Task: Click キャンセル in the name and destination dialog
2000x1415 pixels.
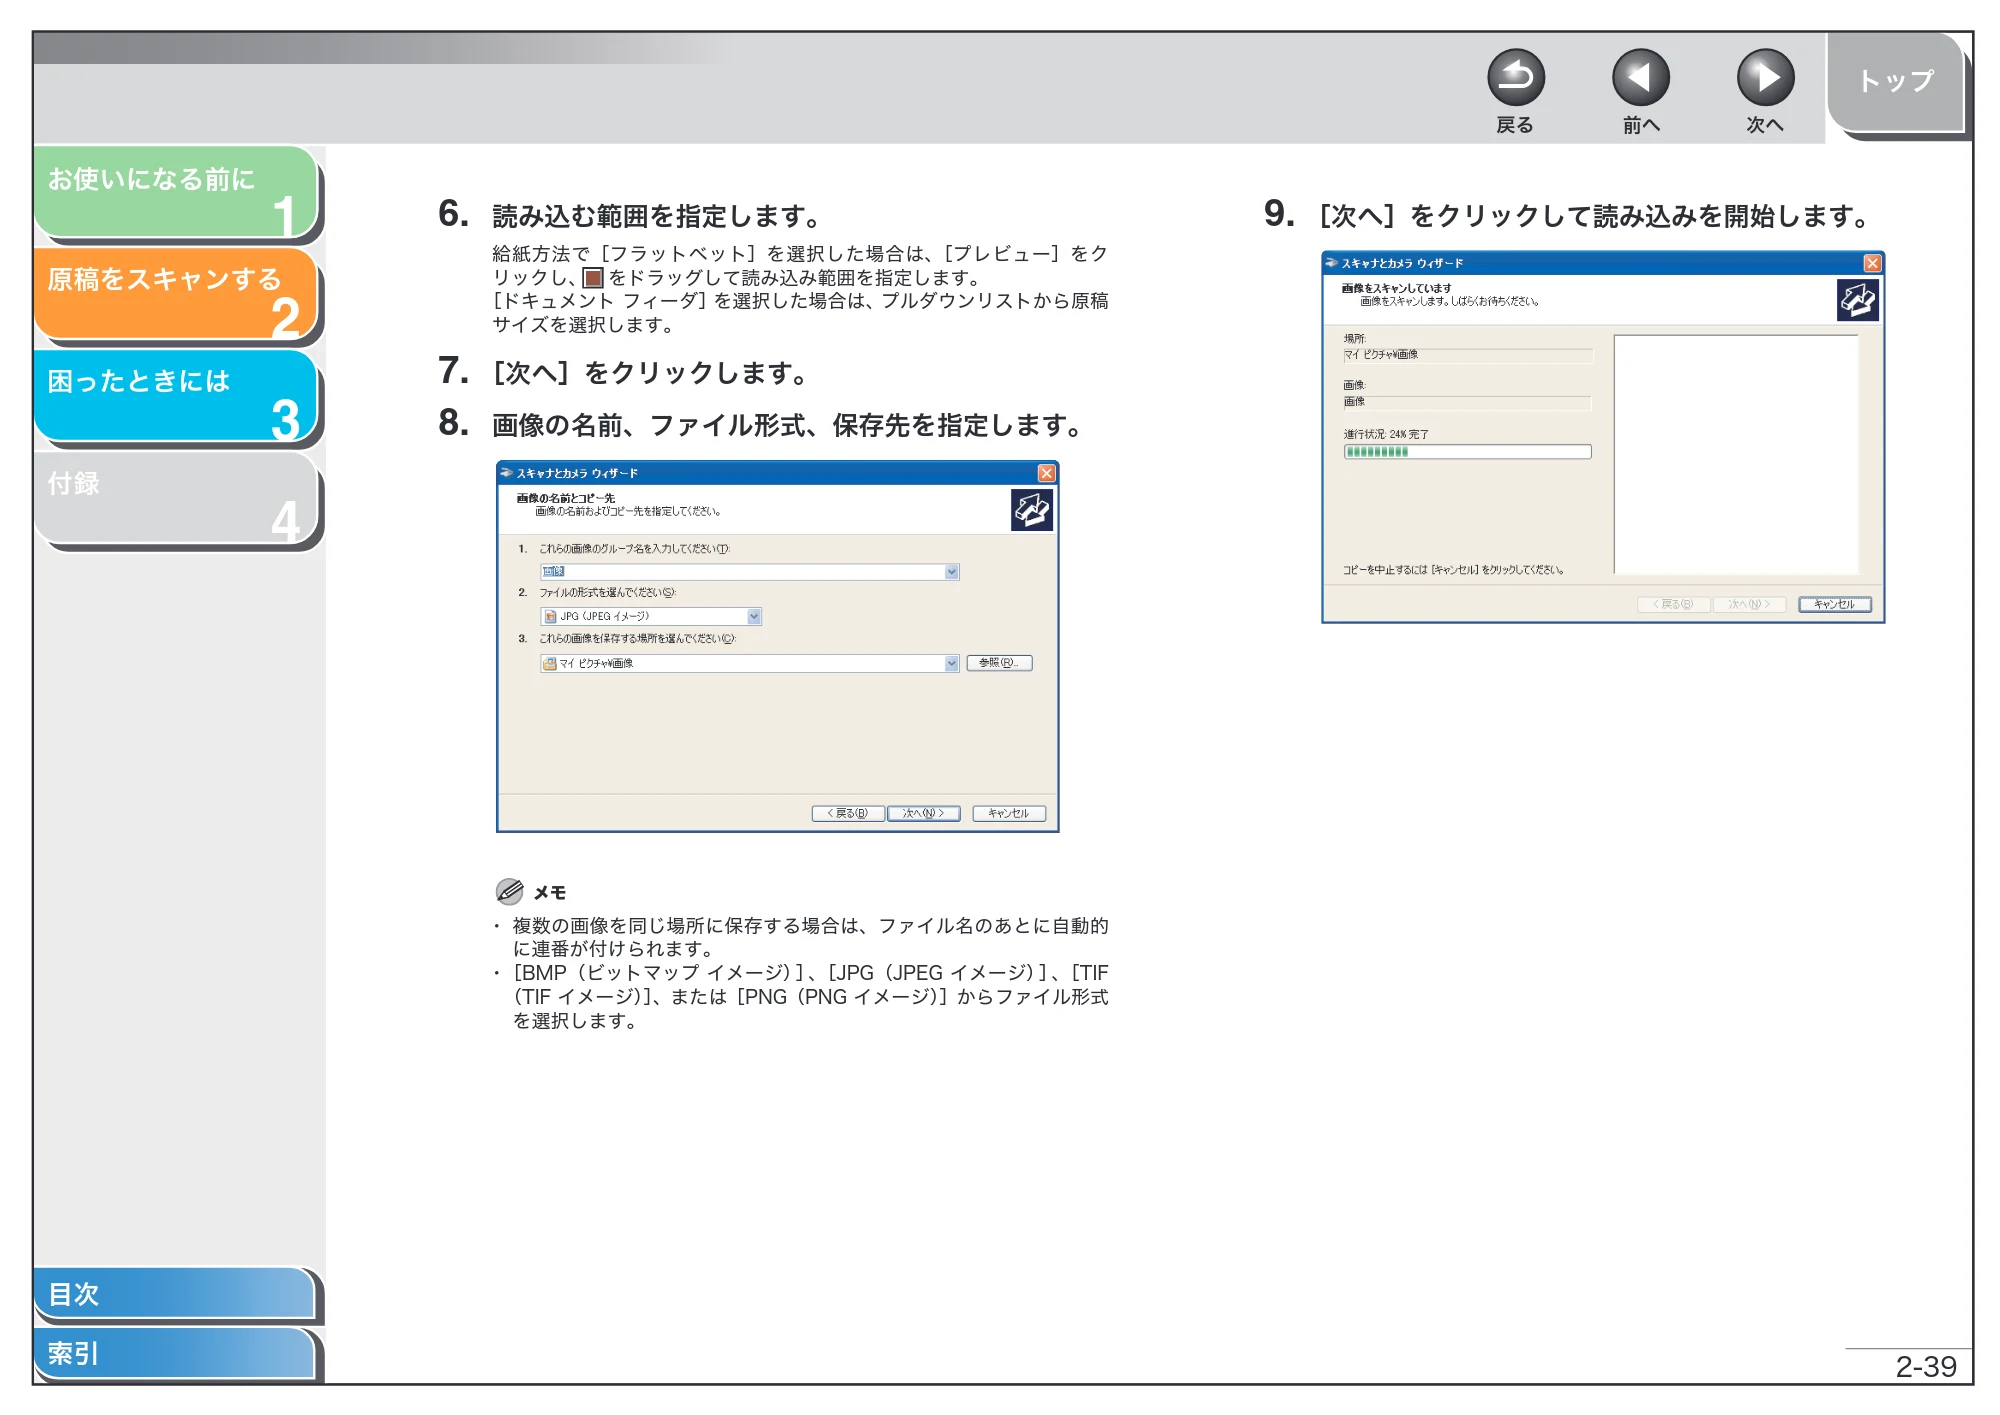Action: [1009, 813]
